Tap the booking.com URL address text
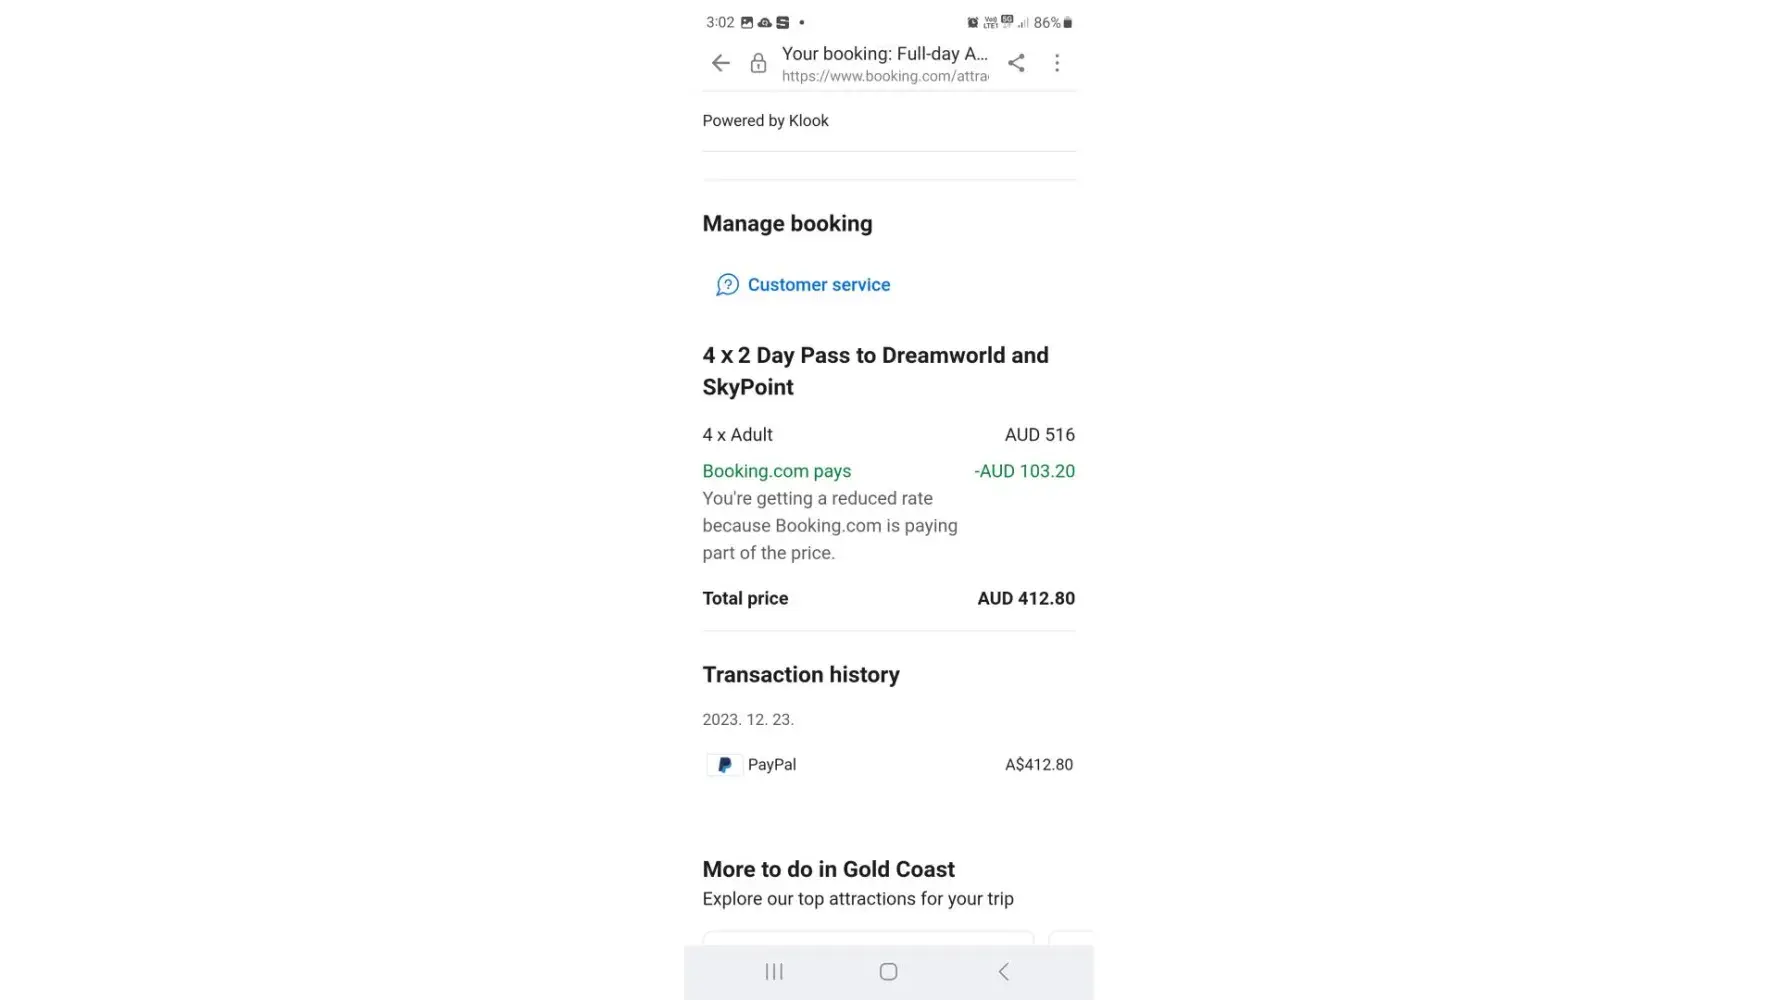This screenshot has height=1000, width=1778. coord(884,76)
